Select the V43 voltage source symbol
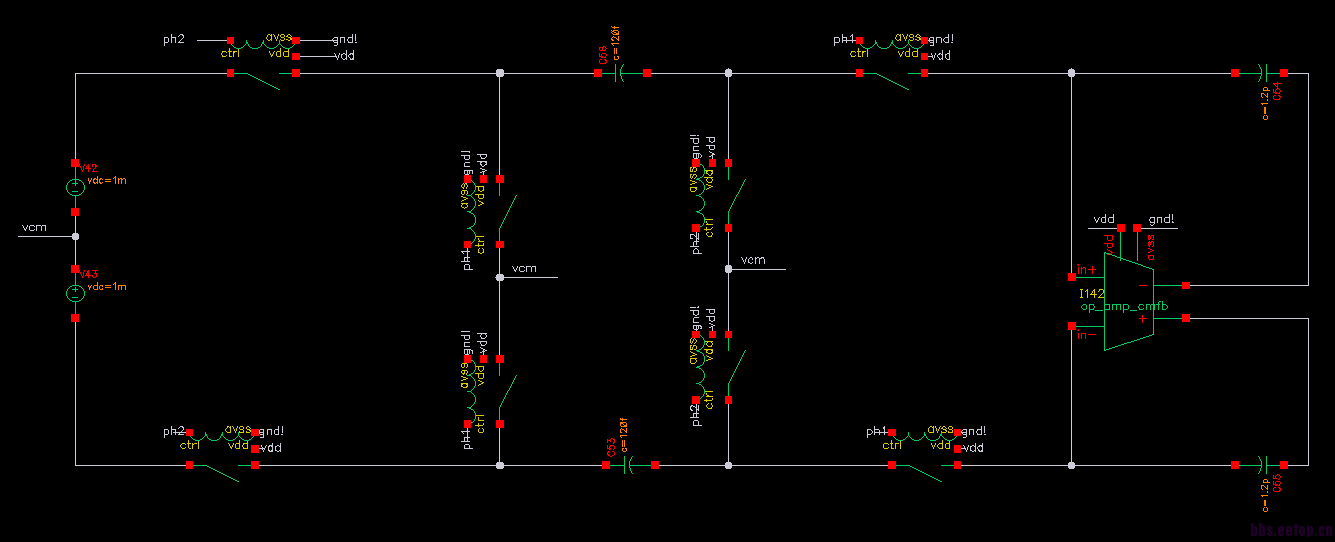Viewport: 1335px width, 542px height. 75,293
